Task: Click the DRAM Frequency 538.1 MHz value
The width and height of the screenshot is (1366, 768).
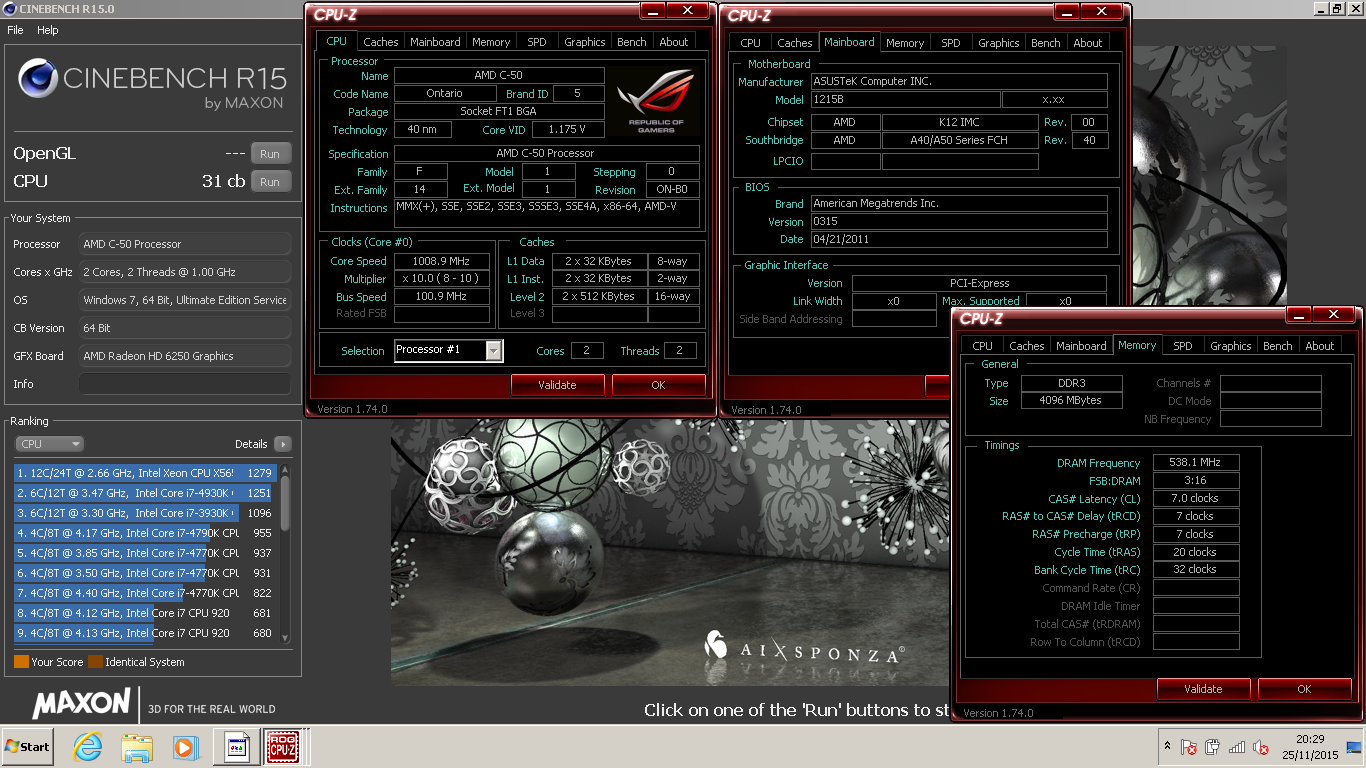Action: pyautogui.click(x=1196, y=462)
